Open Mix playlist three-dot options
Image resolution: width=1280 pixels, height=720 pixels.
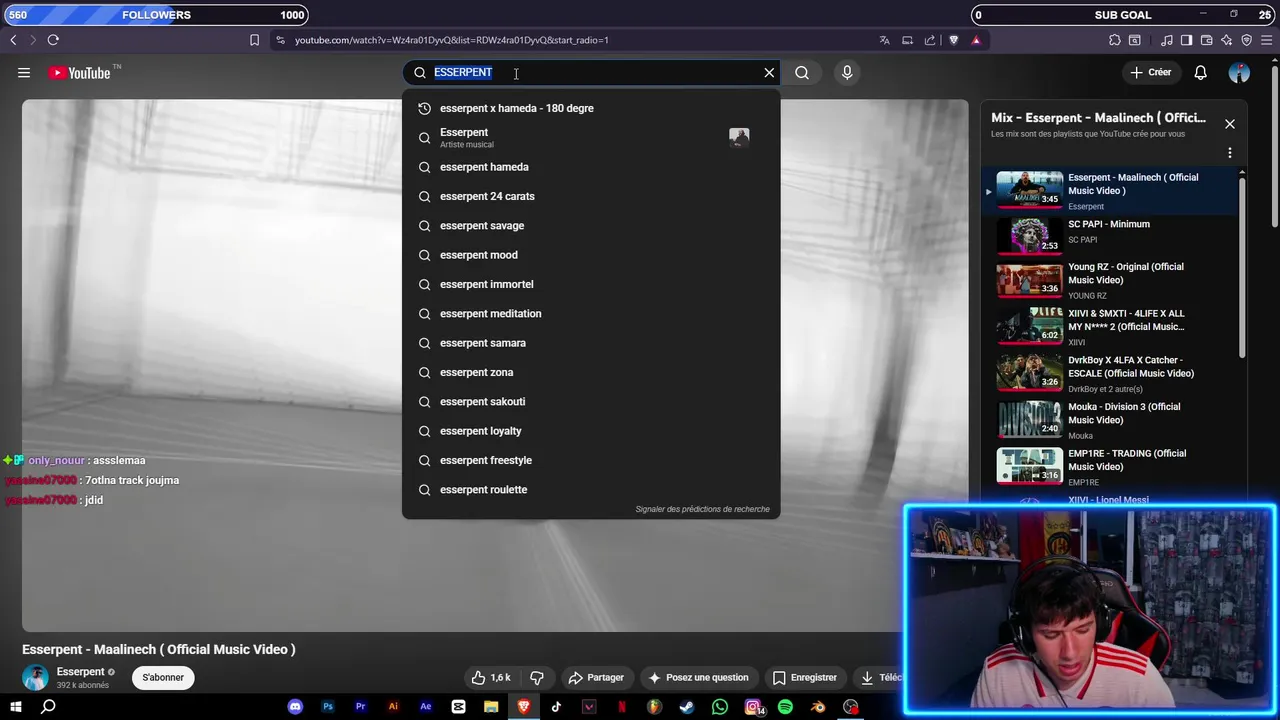[x=1230, y=153]
